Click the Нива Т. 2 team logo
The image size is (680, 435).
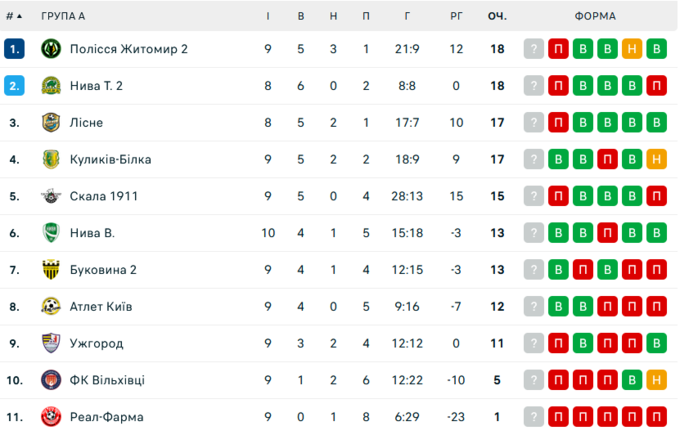click(x=51, y=86)
